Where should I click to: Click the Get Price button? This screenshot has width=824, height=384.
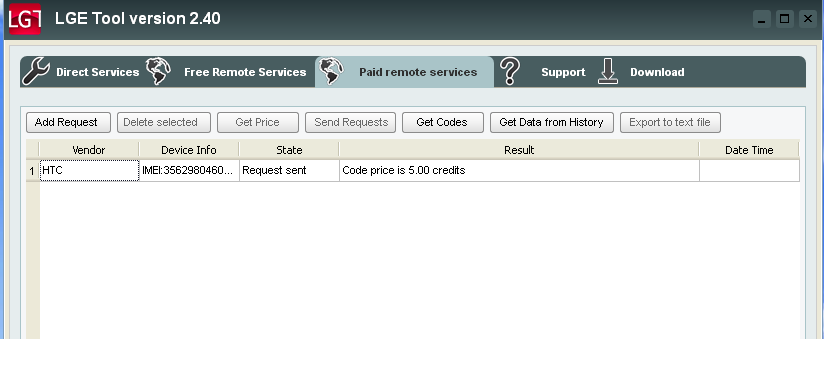click(258, 122)
